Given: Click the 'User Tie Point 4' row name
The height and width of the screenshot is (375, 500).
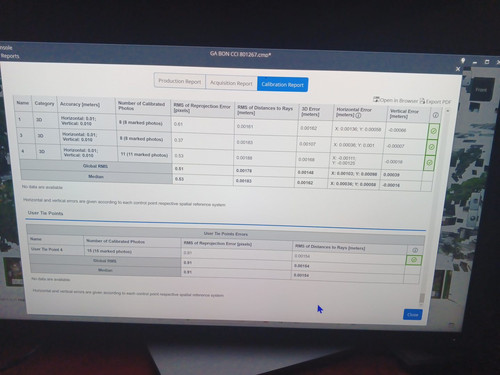Looking at the screenshot, I should pyautogui.click(x=47, y=249).
